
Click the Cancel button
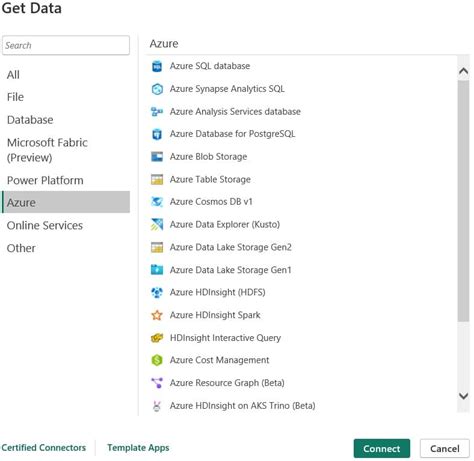(445, 448)
